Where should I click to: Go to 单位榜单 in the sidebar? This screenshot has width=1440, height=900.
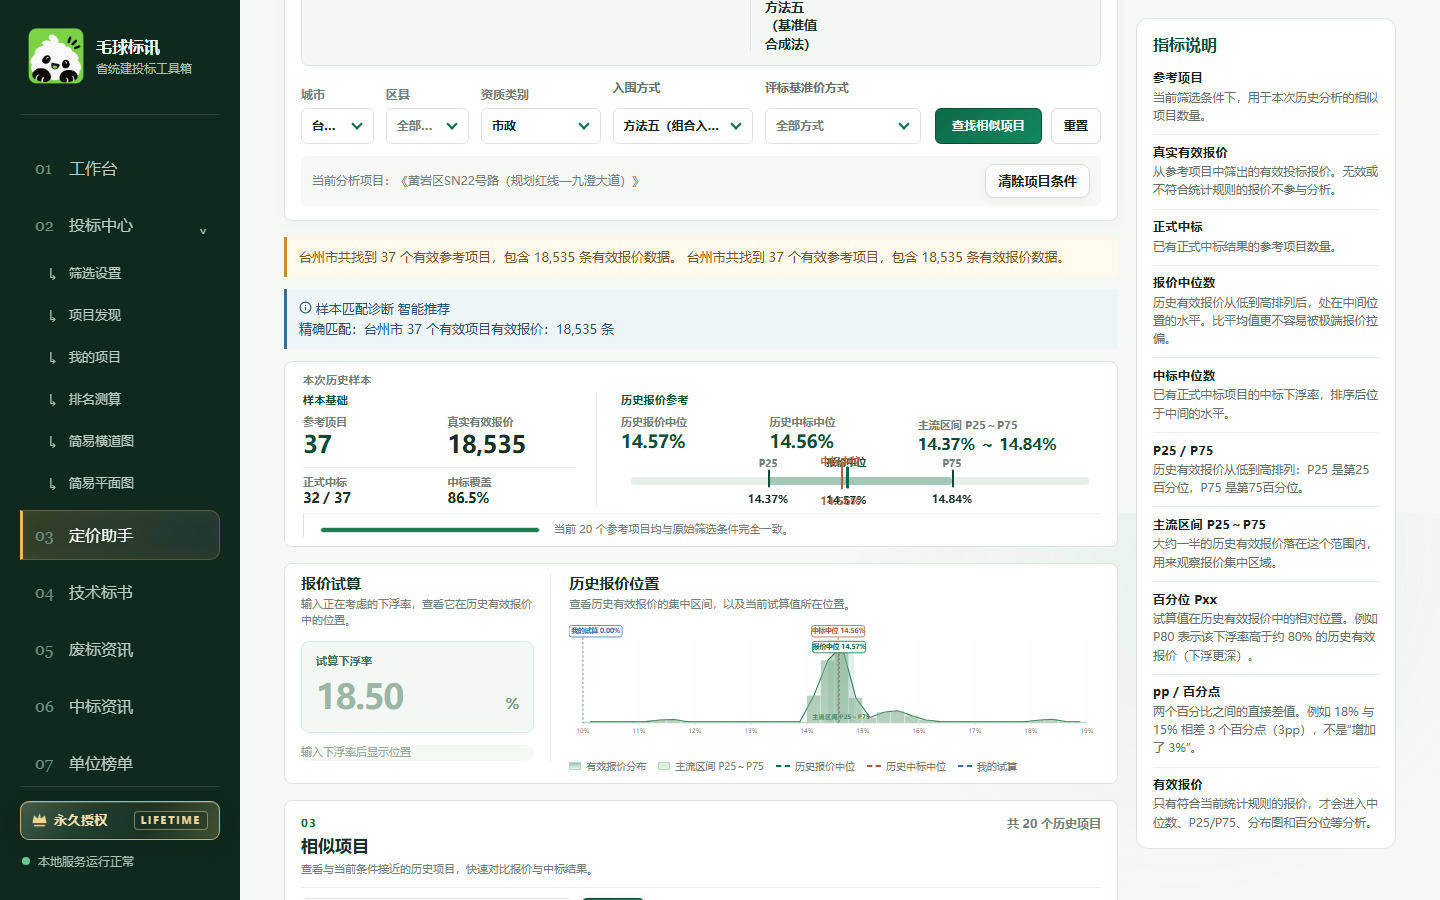120,764
